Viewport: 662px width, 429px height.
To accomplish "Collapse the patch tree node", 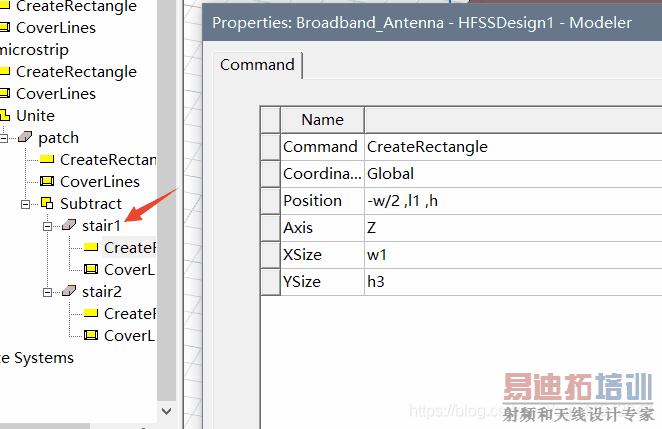I will point(4,138).
